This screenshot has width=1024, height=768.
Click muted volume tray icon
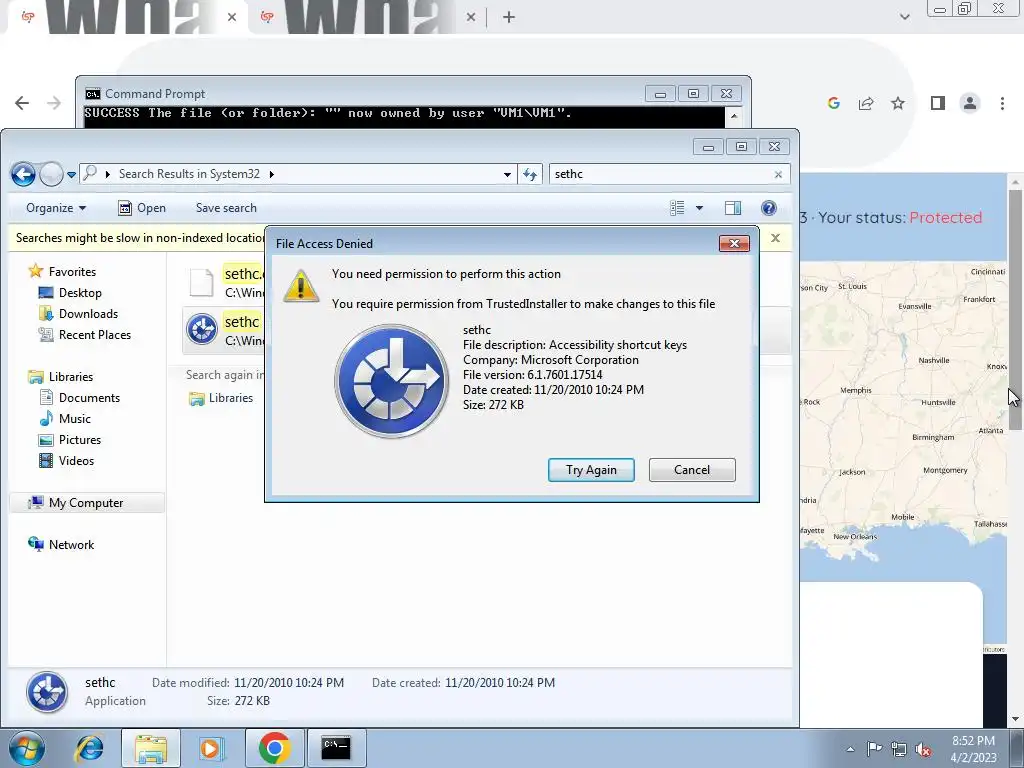pyautogui.click(x=923, y=749)
